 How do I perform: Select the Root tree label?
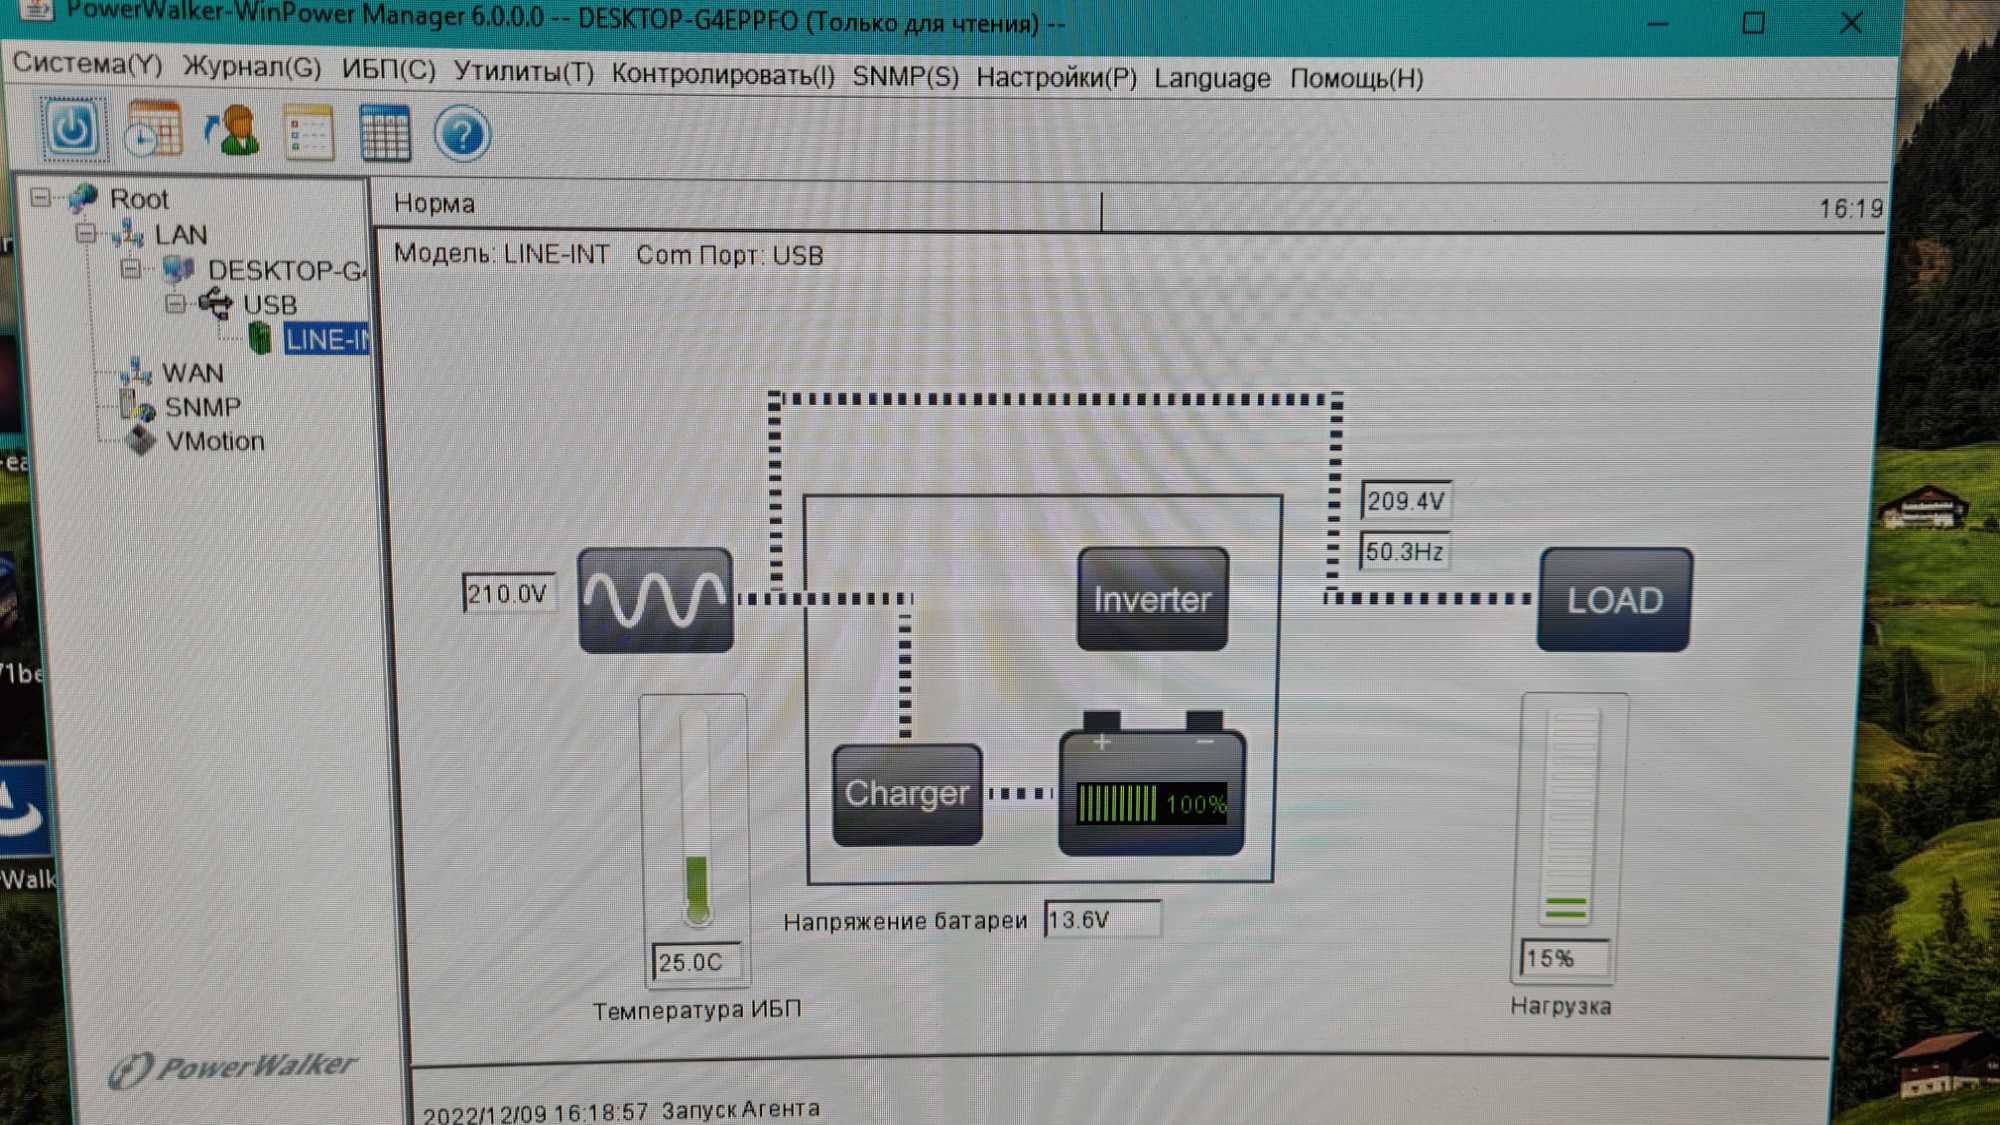click(139, 199)
